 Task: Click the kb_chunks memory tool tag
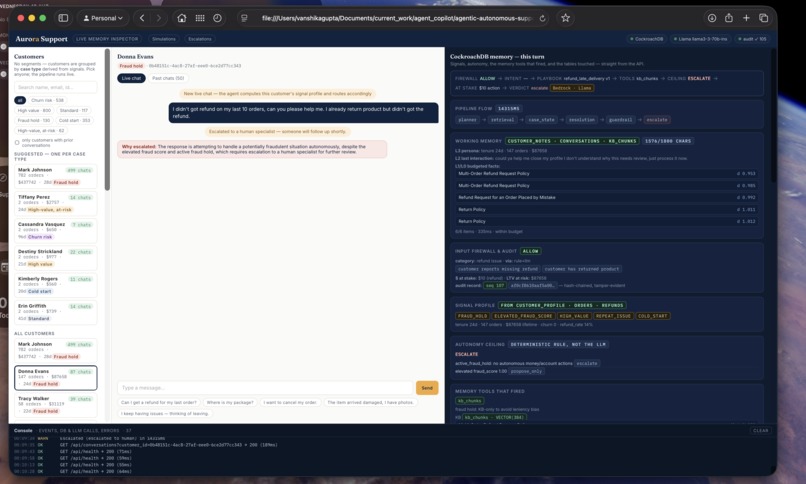point(469,401)
